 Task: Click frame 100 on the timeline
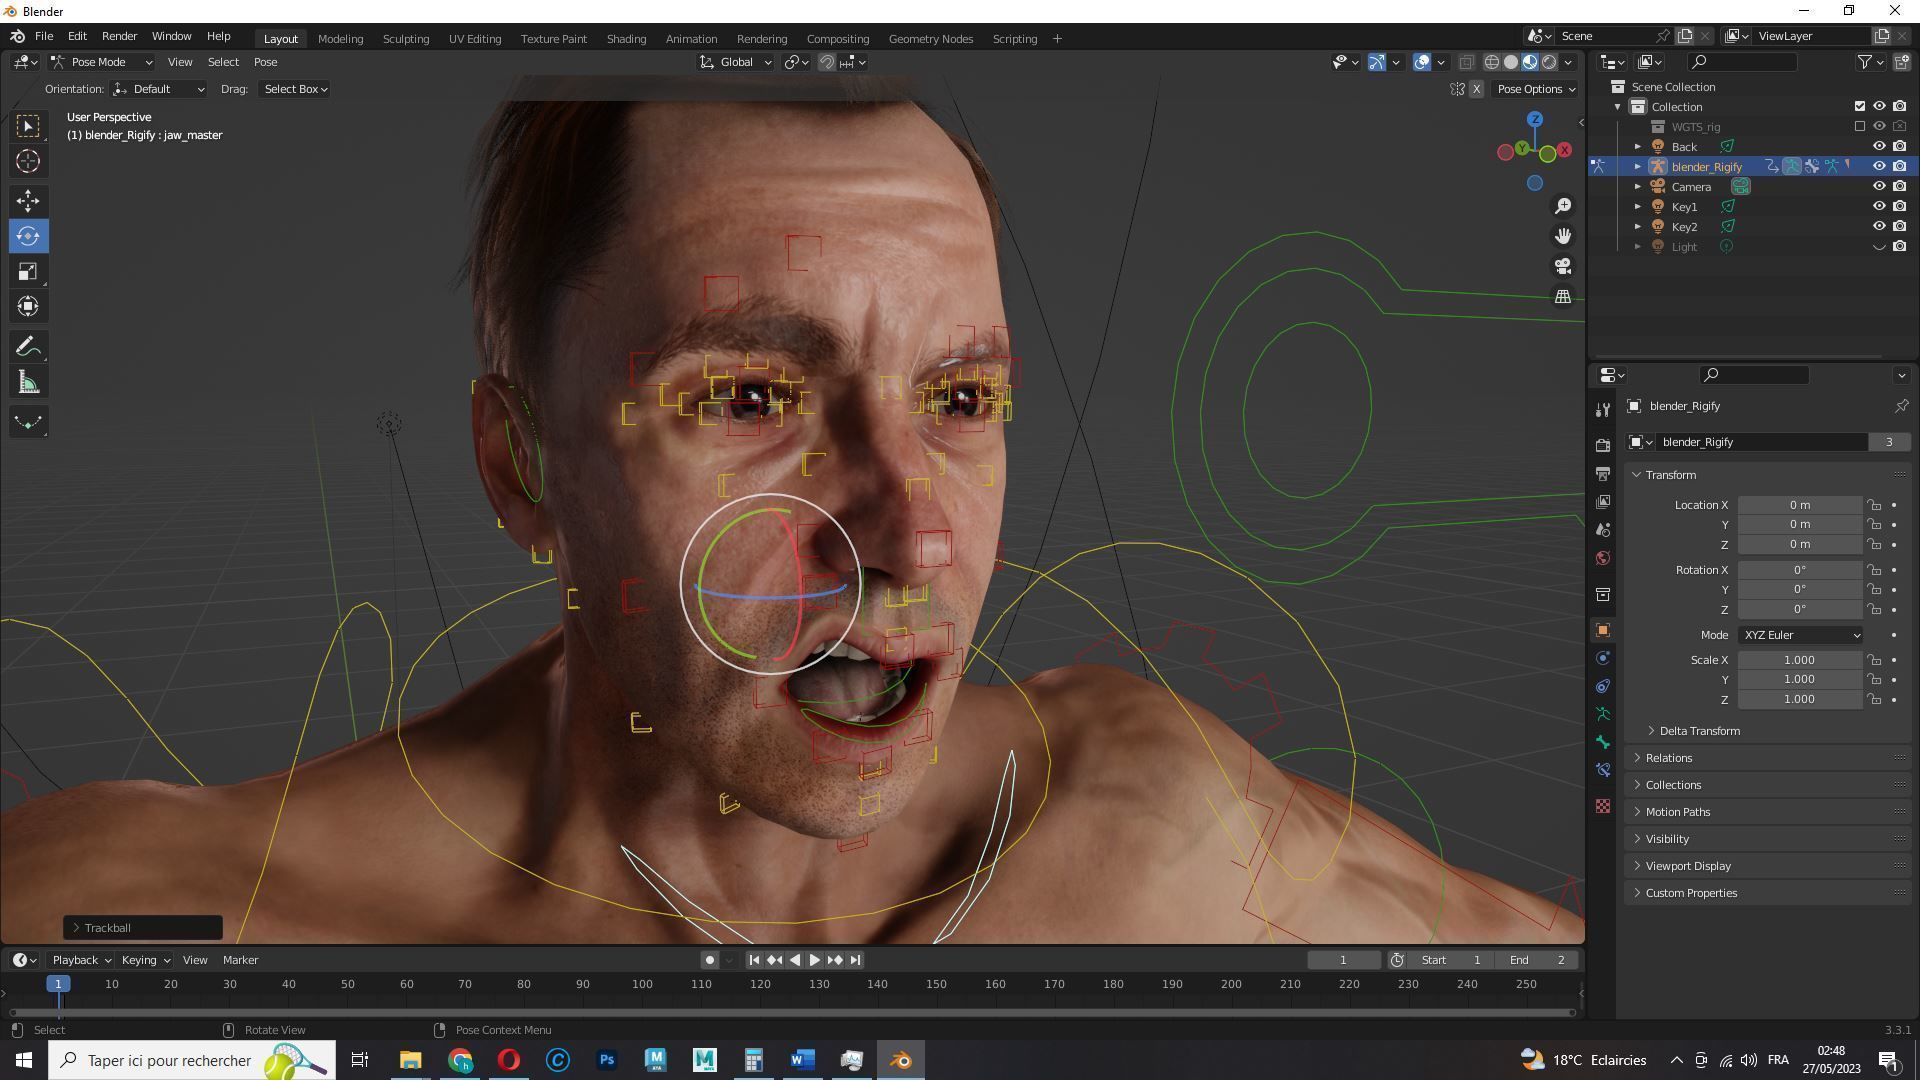(x=642, y=985)
